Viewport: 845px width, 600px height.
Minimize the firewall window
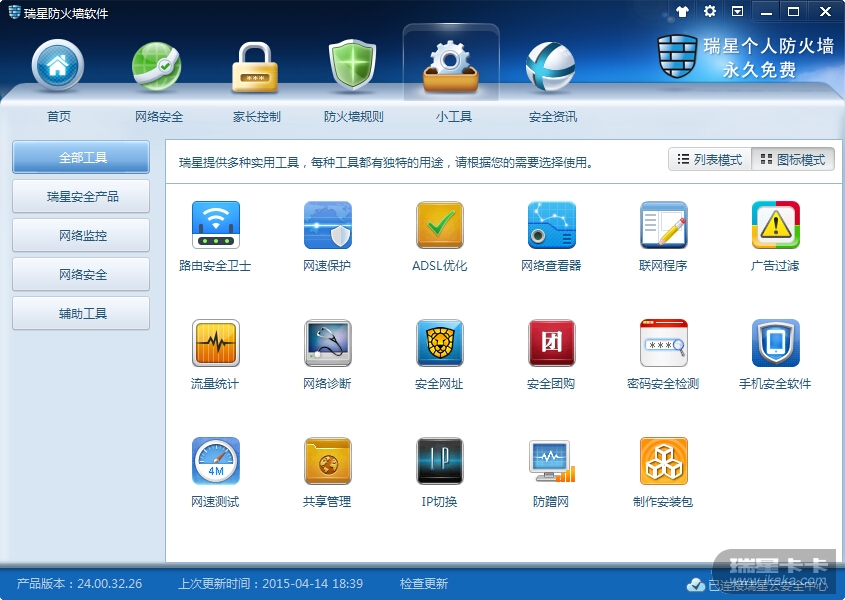(766, 12)
